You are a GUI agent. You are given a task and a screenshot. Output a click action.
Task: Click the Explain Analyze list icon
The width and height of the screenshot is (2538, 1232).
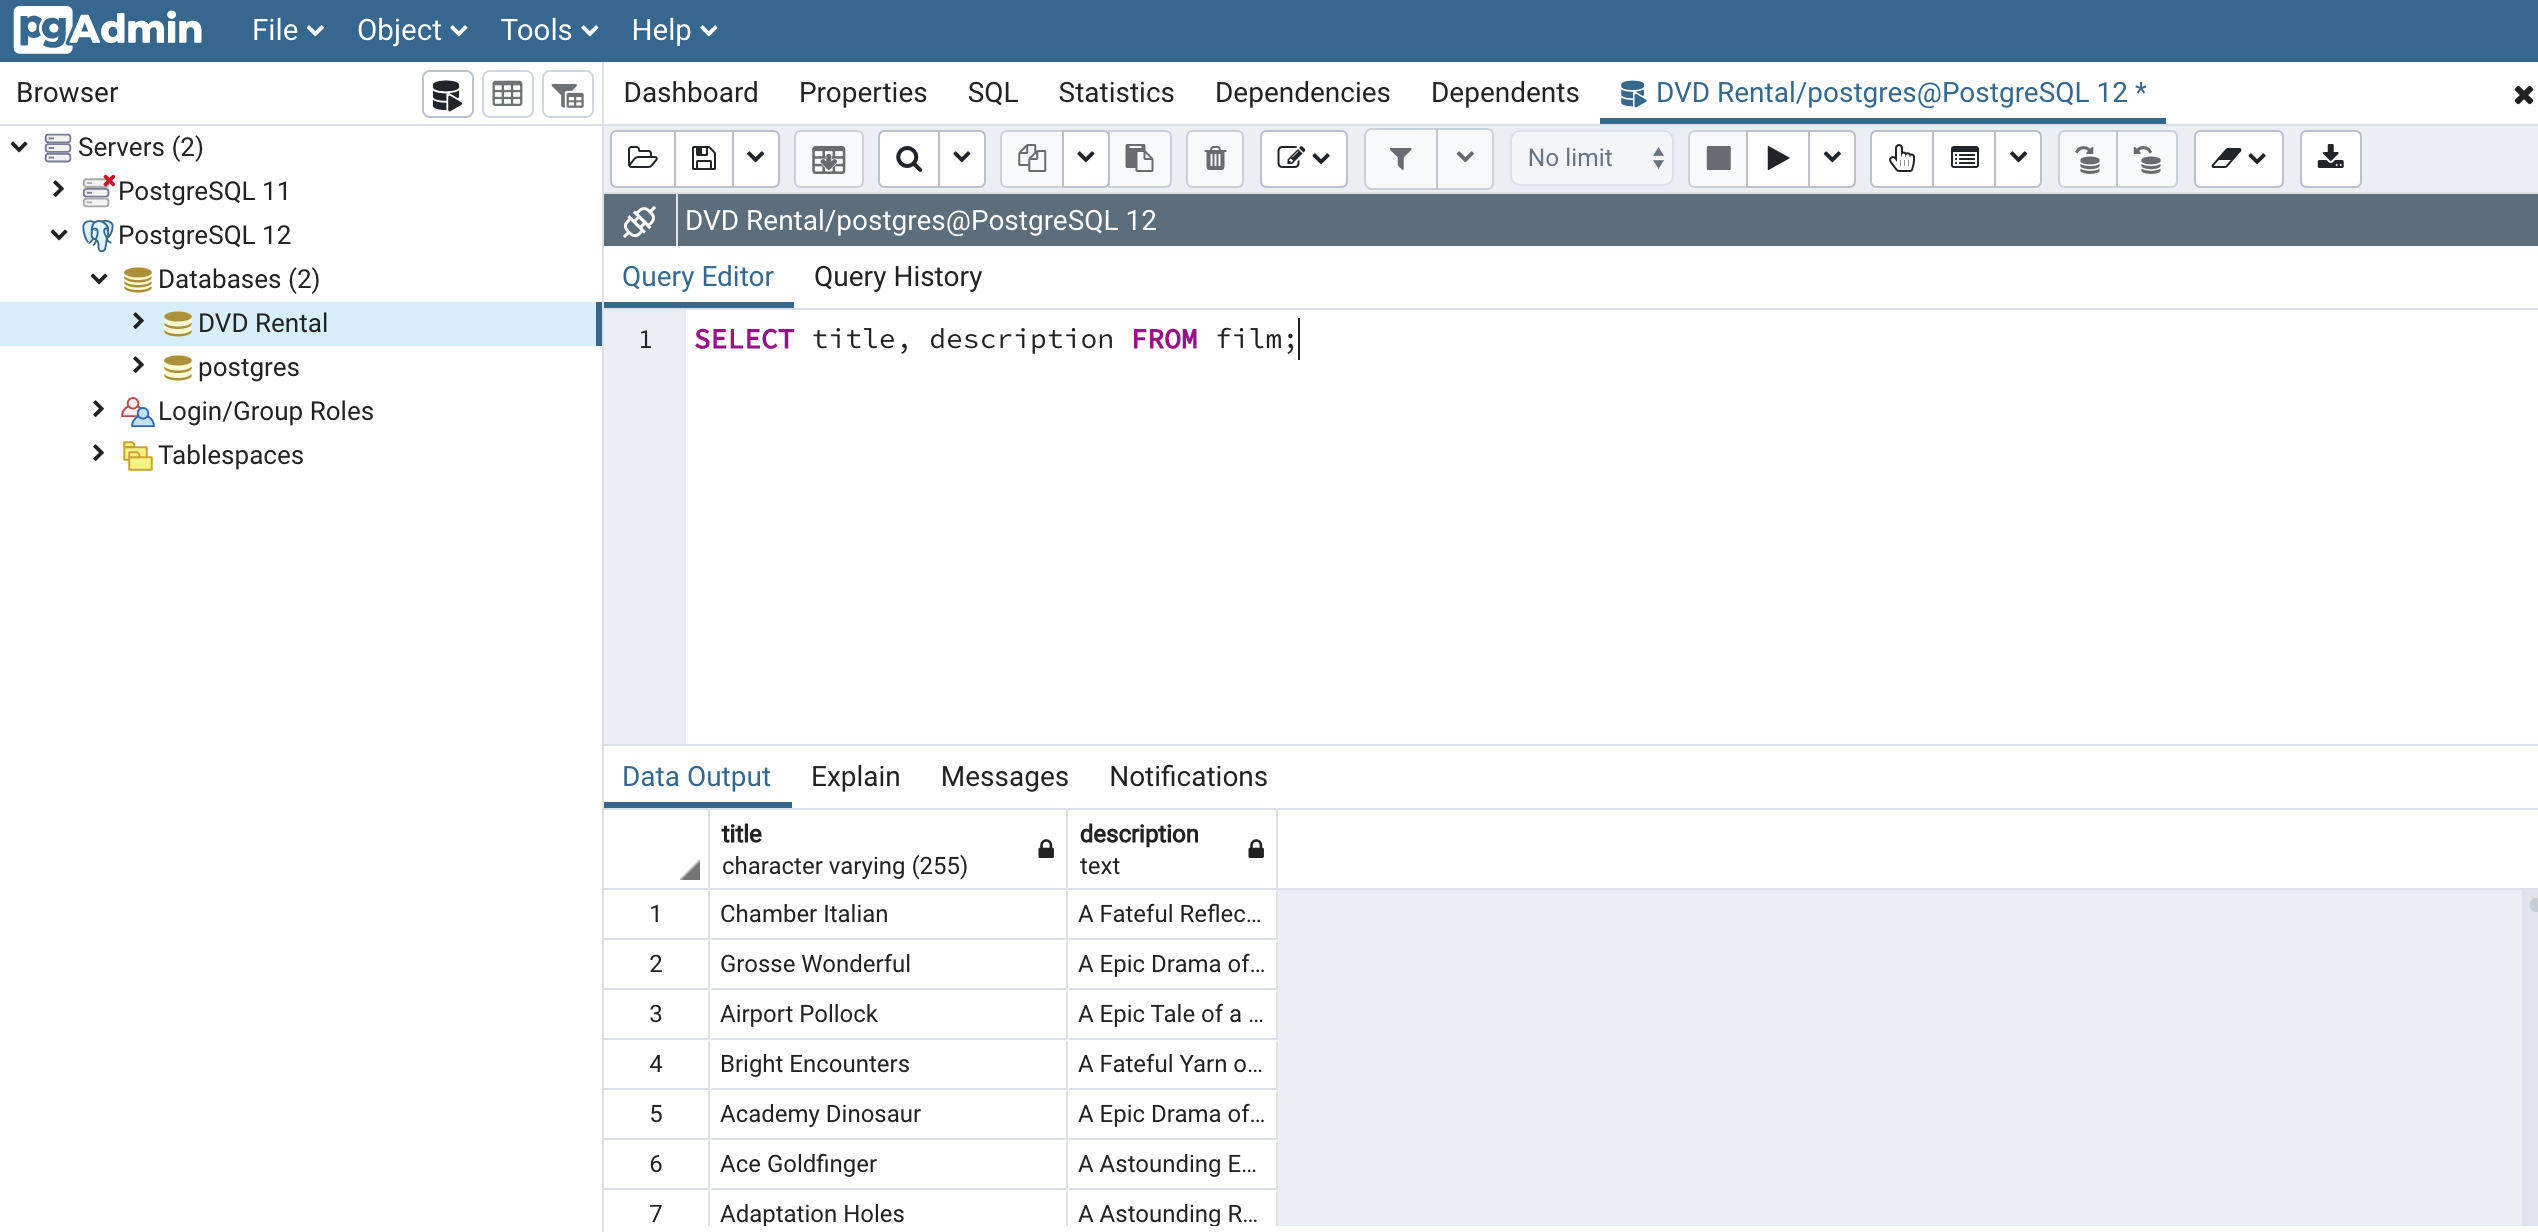(x=1964, y=158)
